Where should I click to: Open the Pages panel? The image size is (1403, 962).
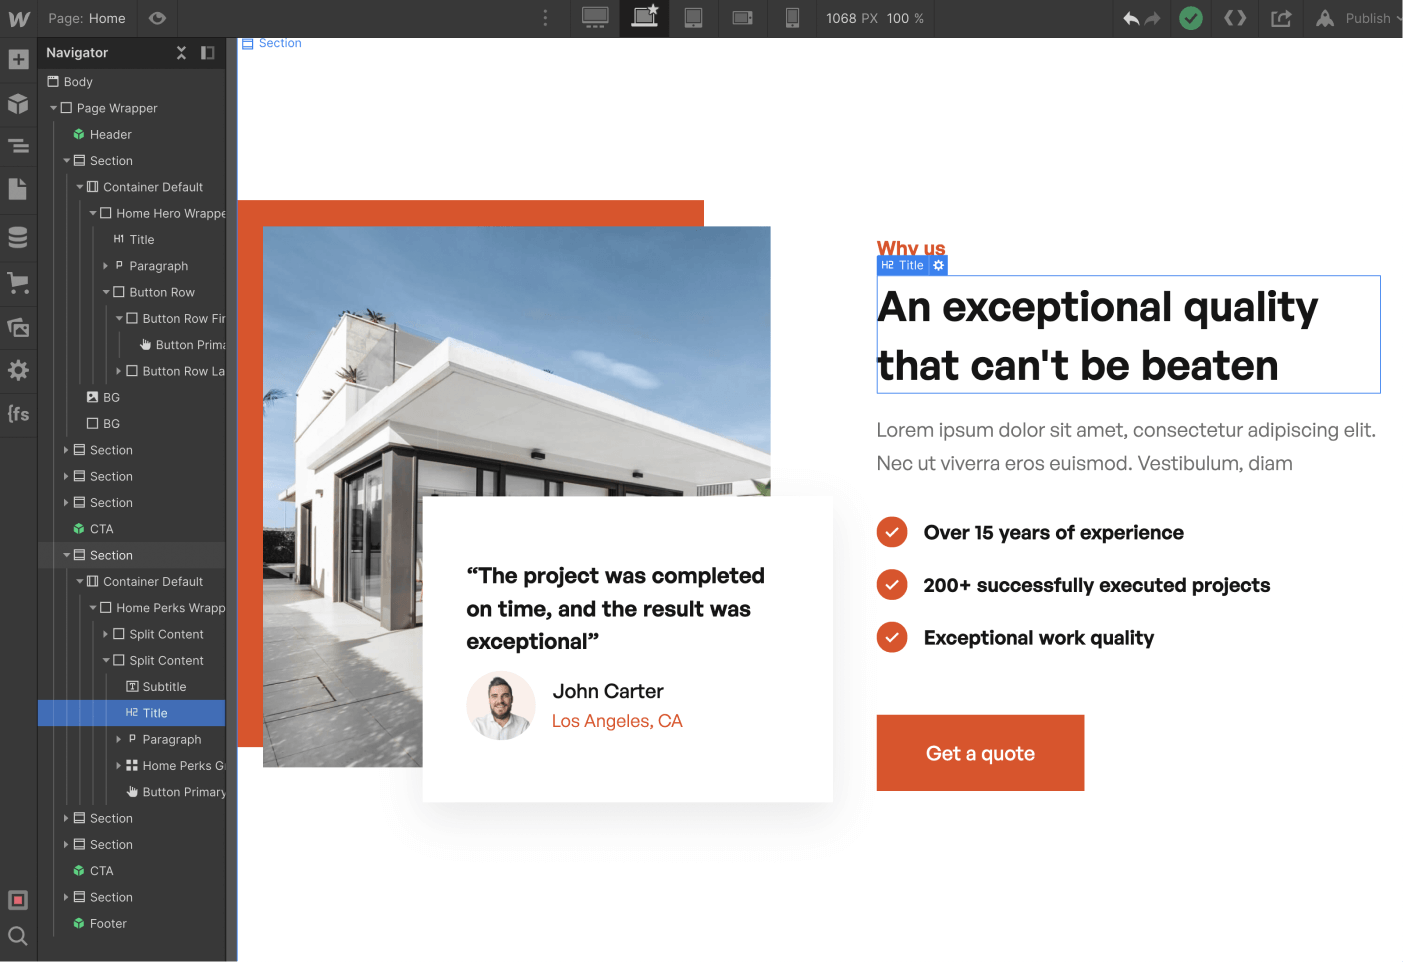(x=18, y=190)
